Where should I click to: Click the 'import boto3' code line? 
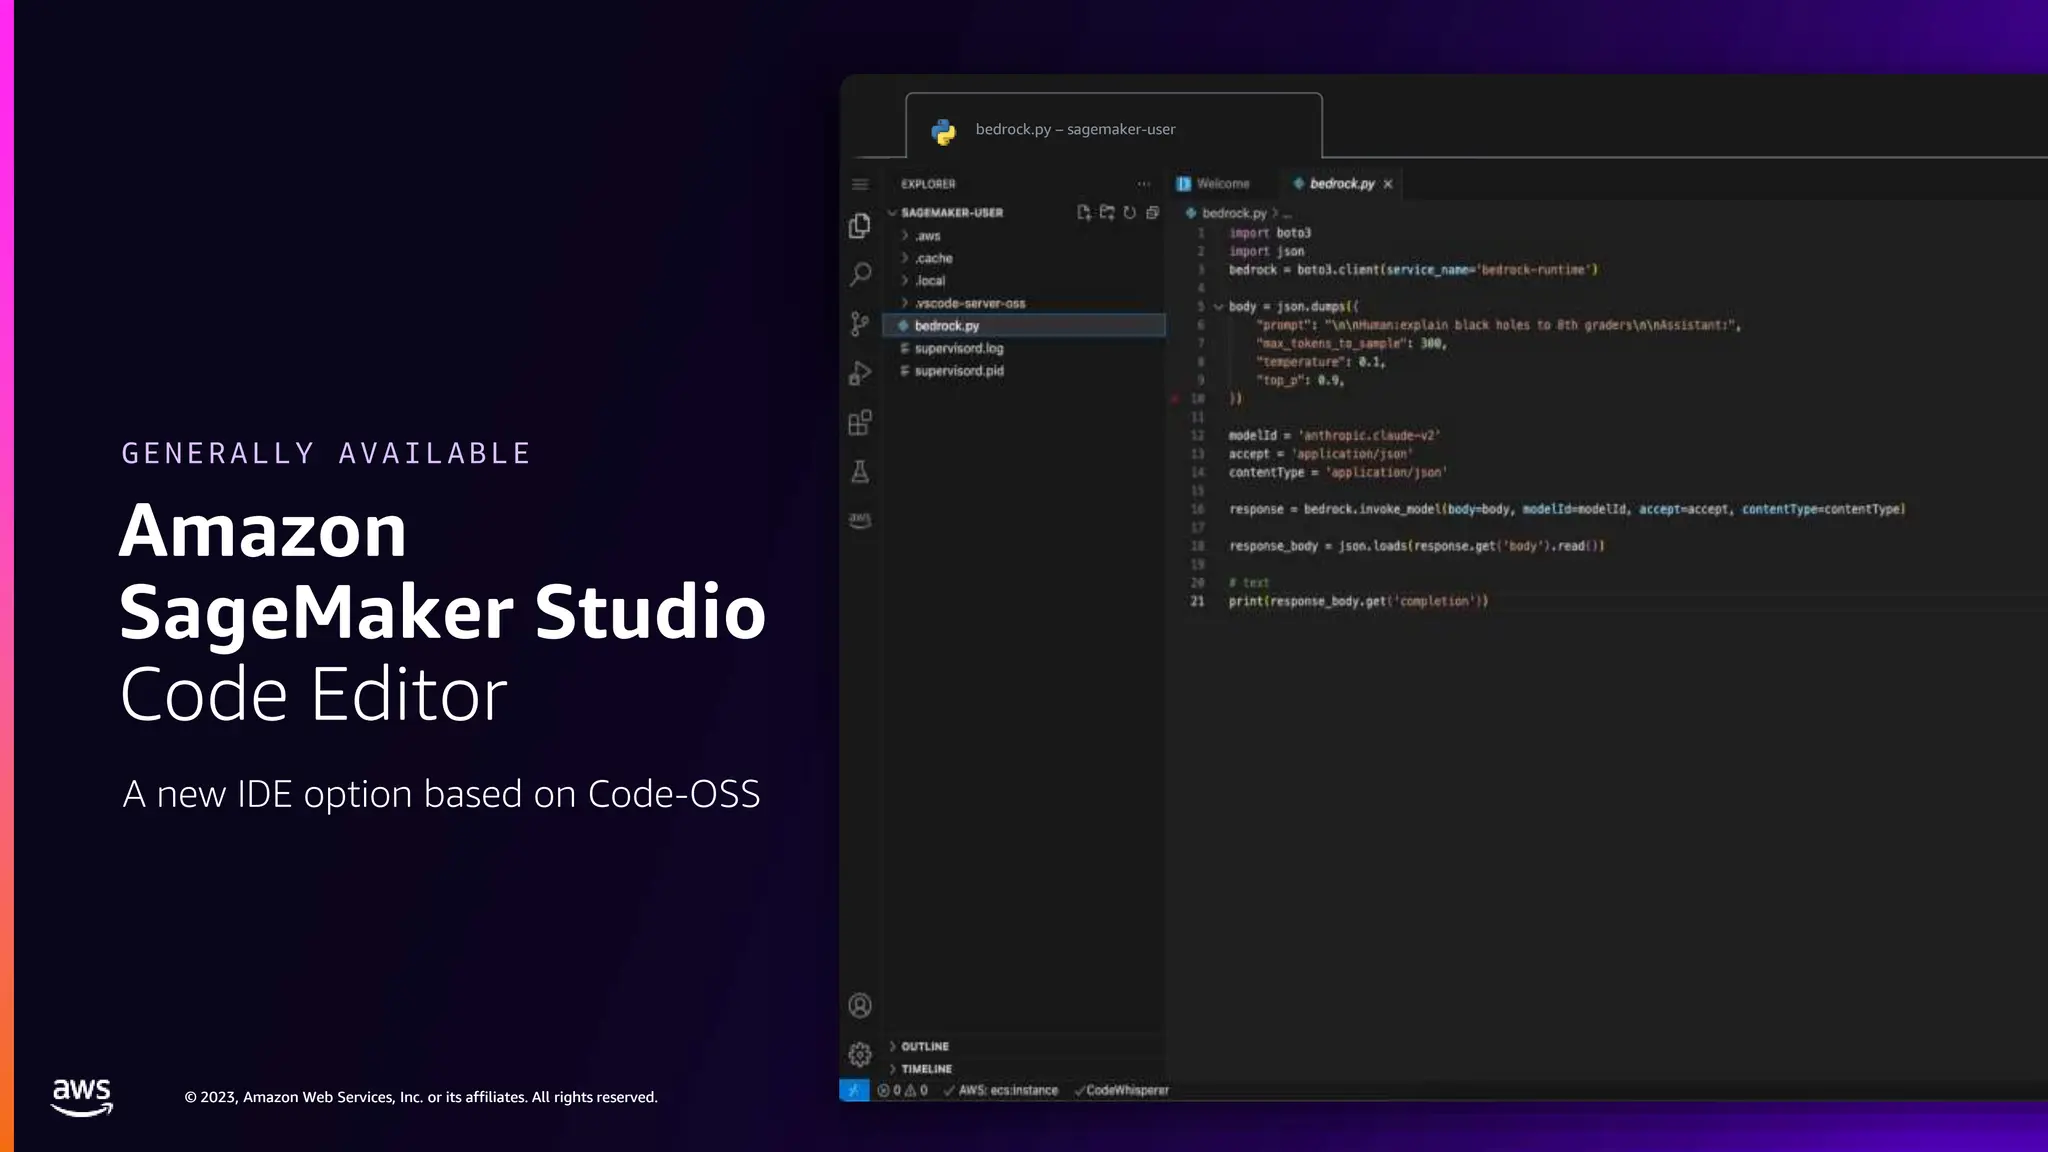(1270, 233)
